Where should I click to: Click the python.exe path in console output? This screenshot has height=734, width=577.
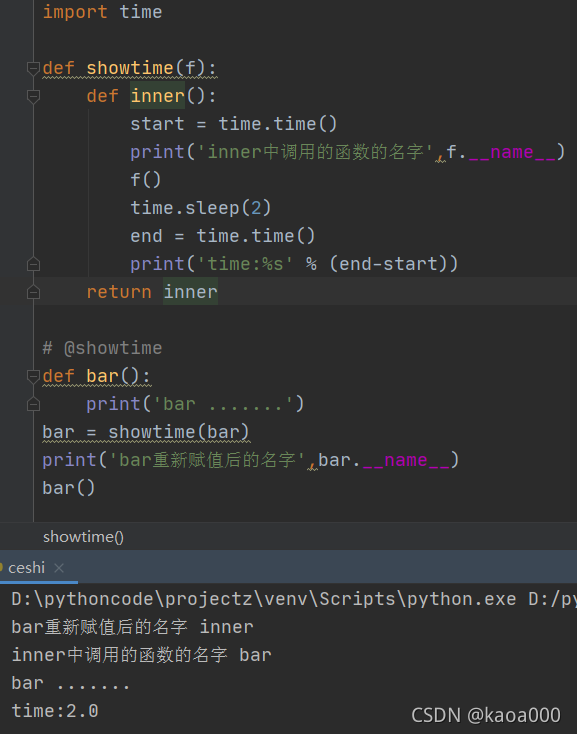coord(264,599)
